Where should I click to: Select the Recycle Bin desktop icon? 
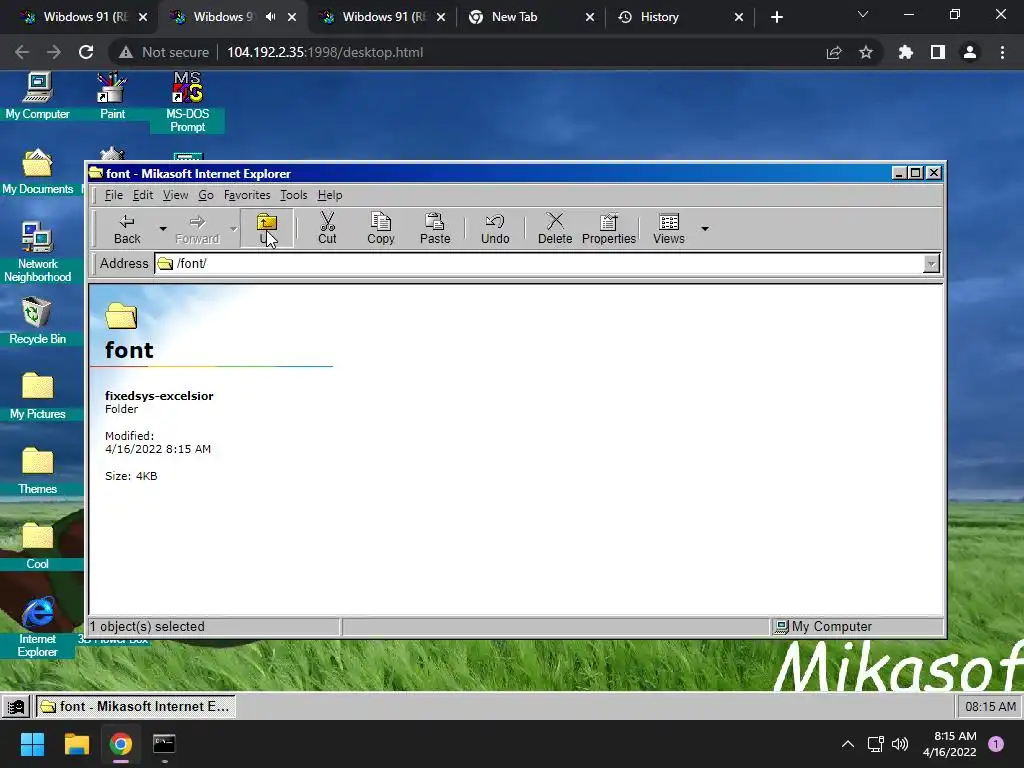pyautogui.click(x=37, y=321)
